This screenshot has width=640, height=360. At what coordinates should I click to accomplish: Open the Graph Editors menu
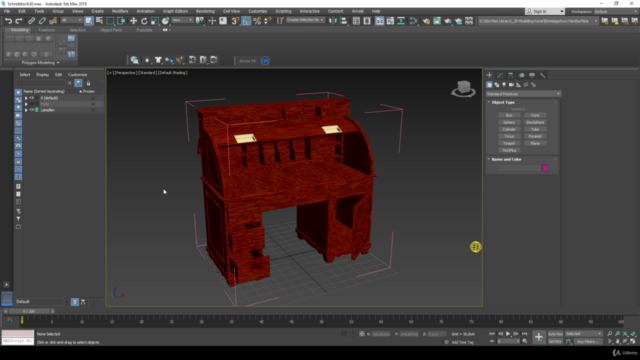tap(175, 11)
